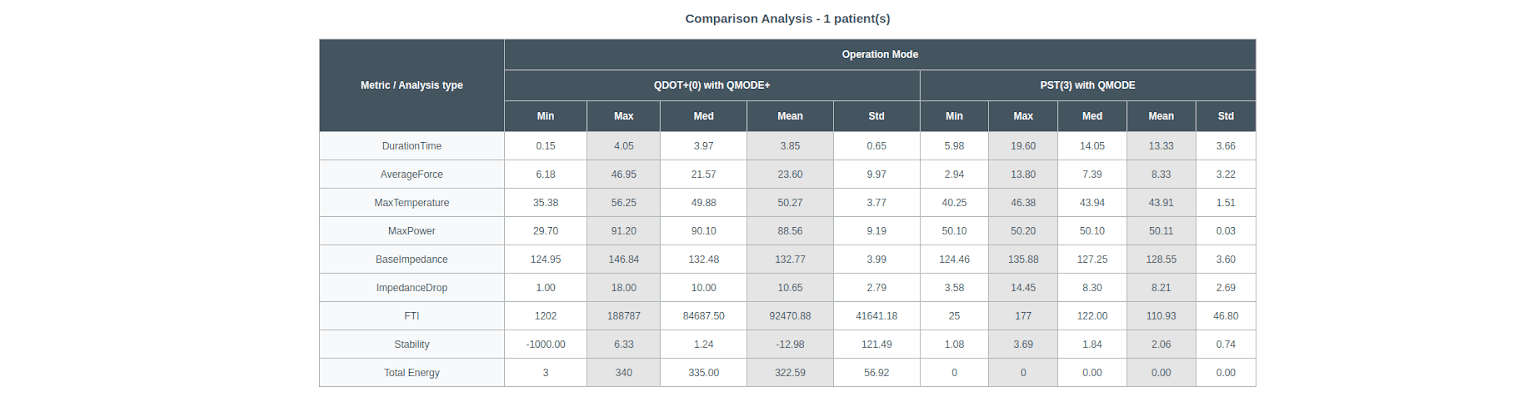Select the FTI row label

pos(411,316)
